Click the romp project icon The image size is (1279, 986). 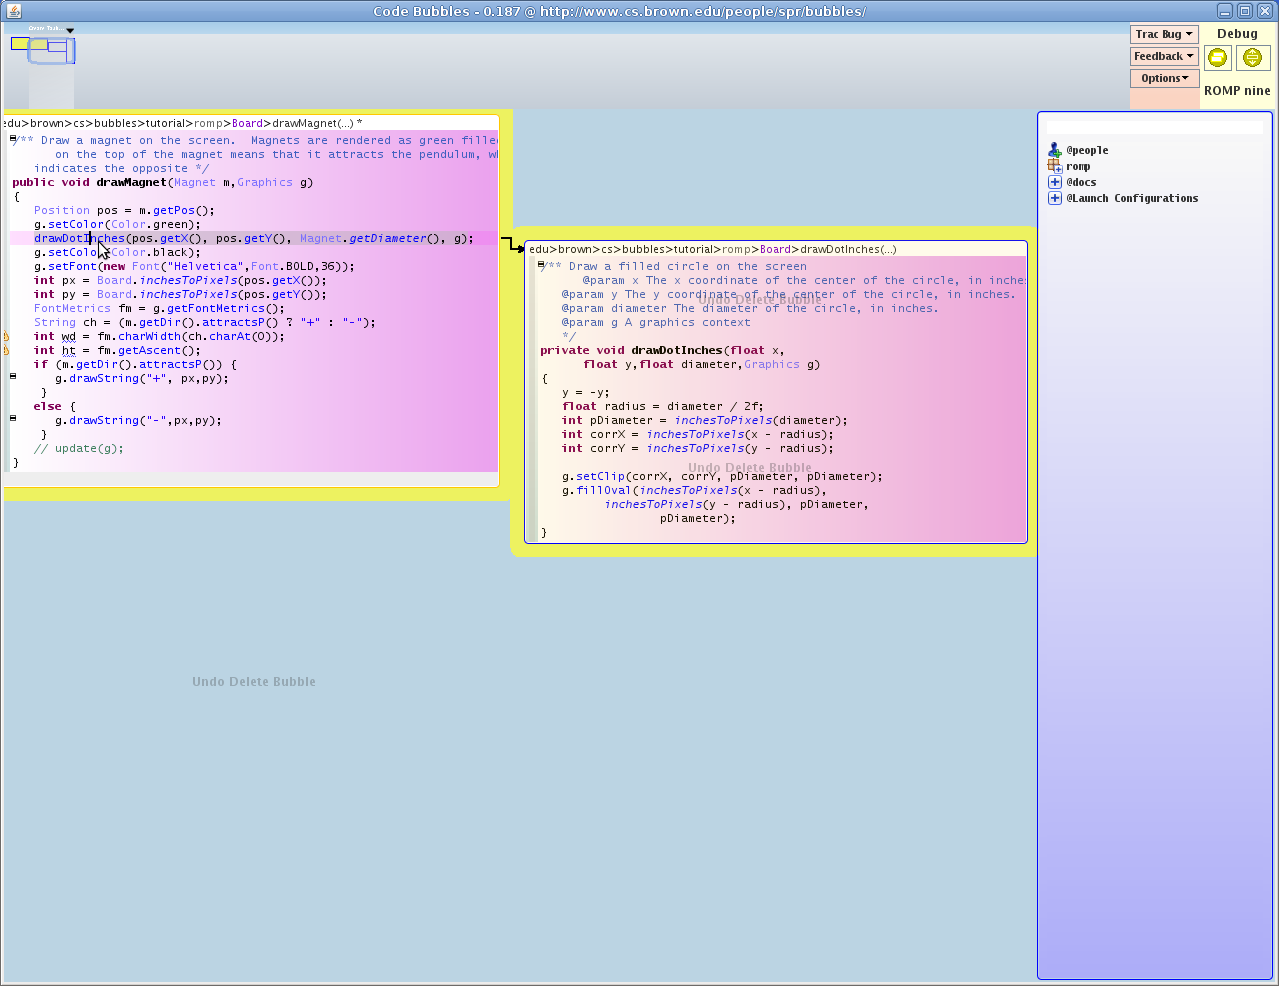[1054, 166]
